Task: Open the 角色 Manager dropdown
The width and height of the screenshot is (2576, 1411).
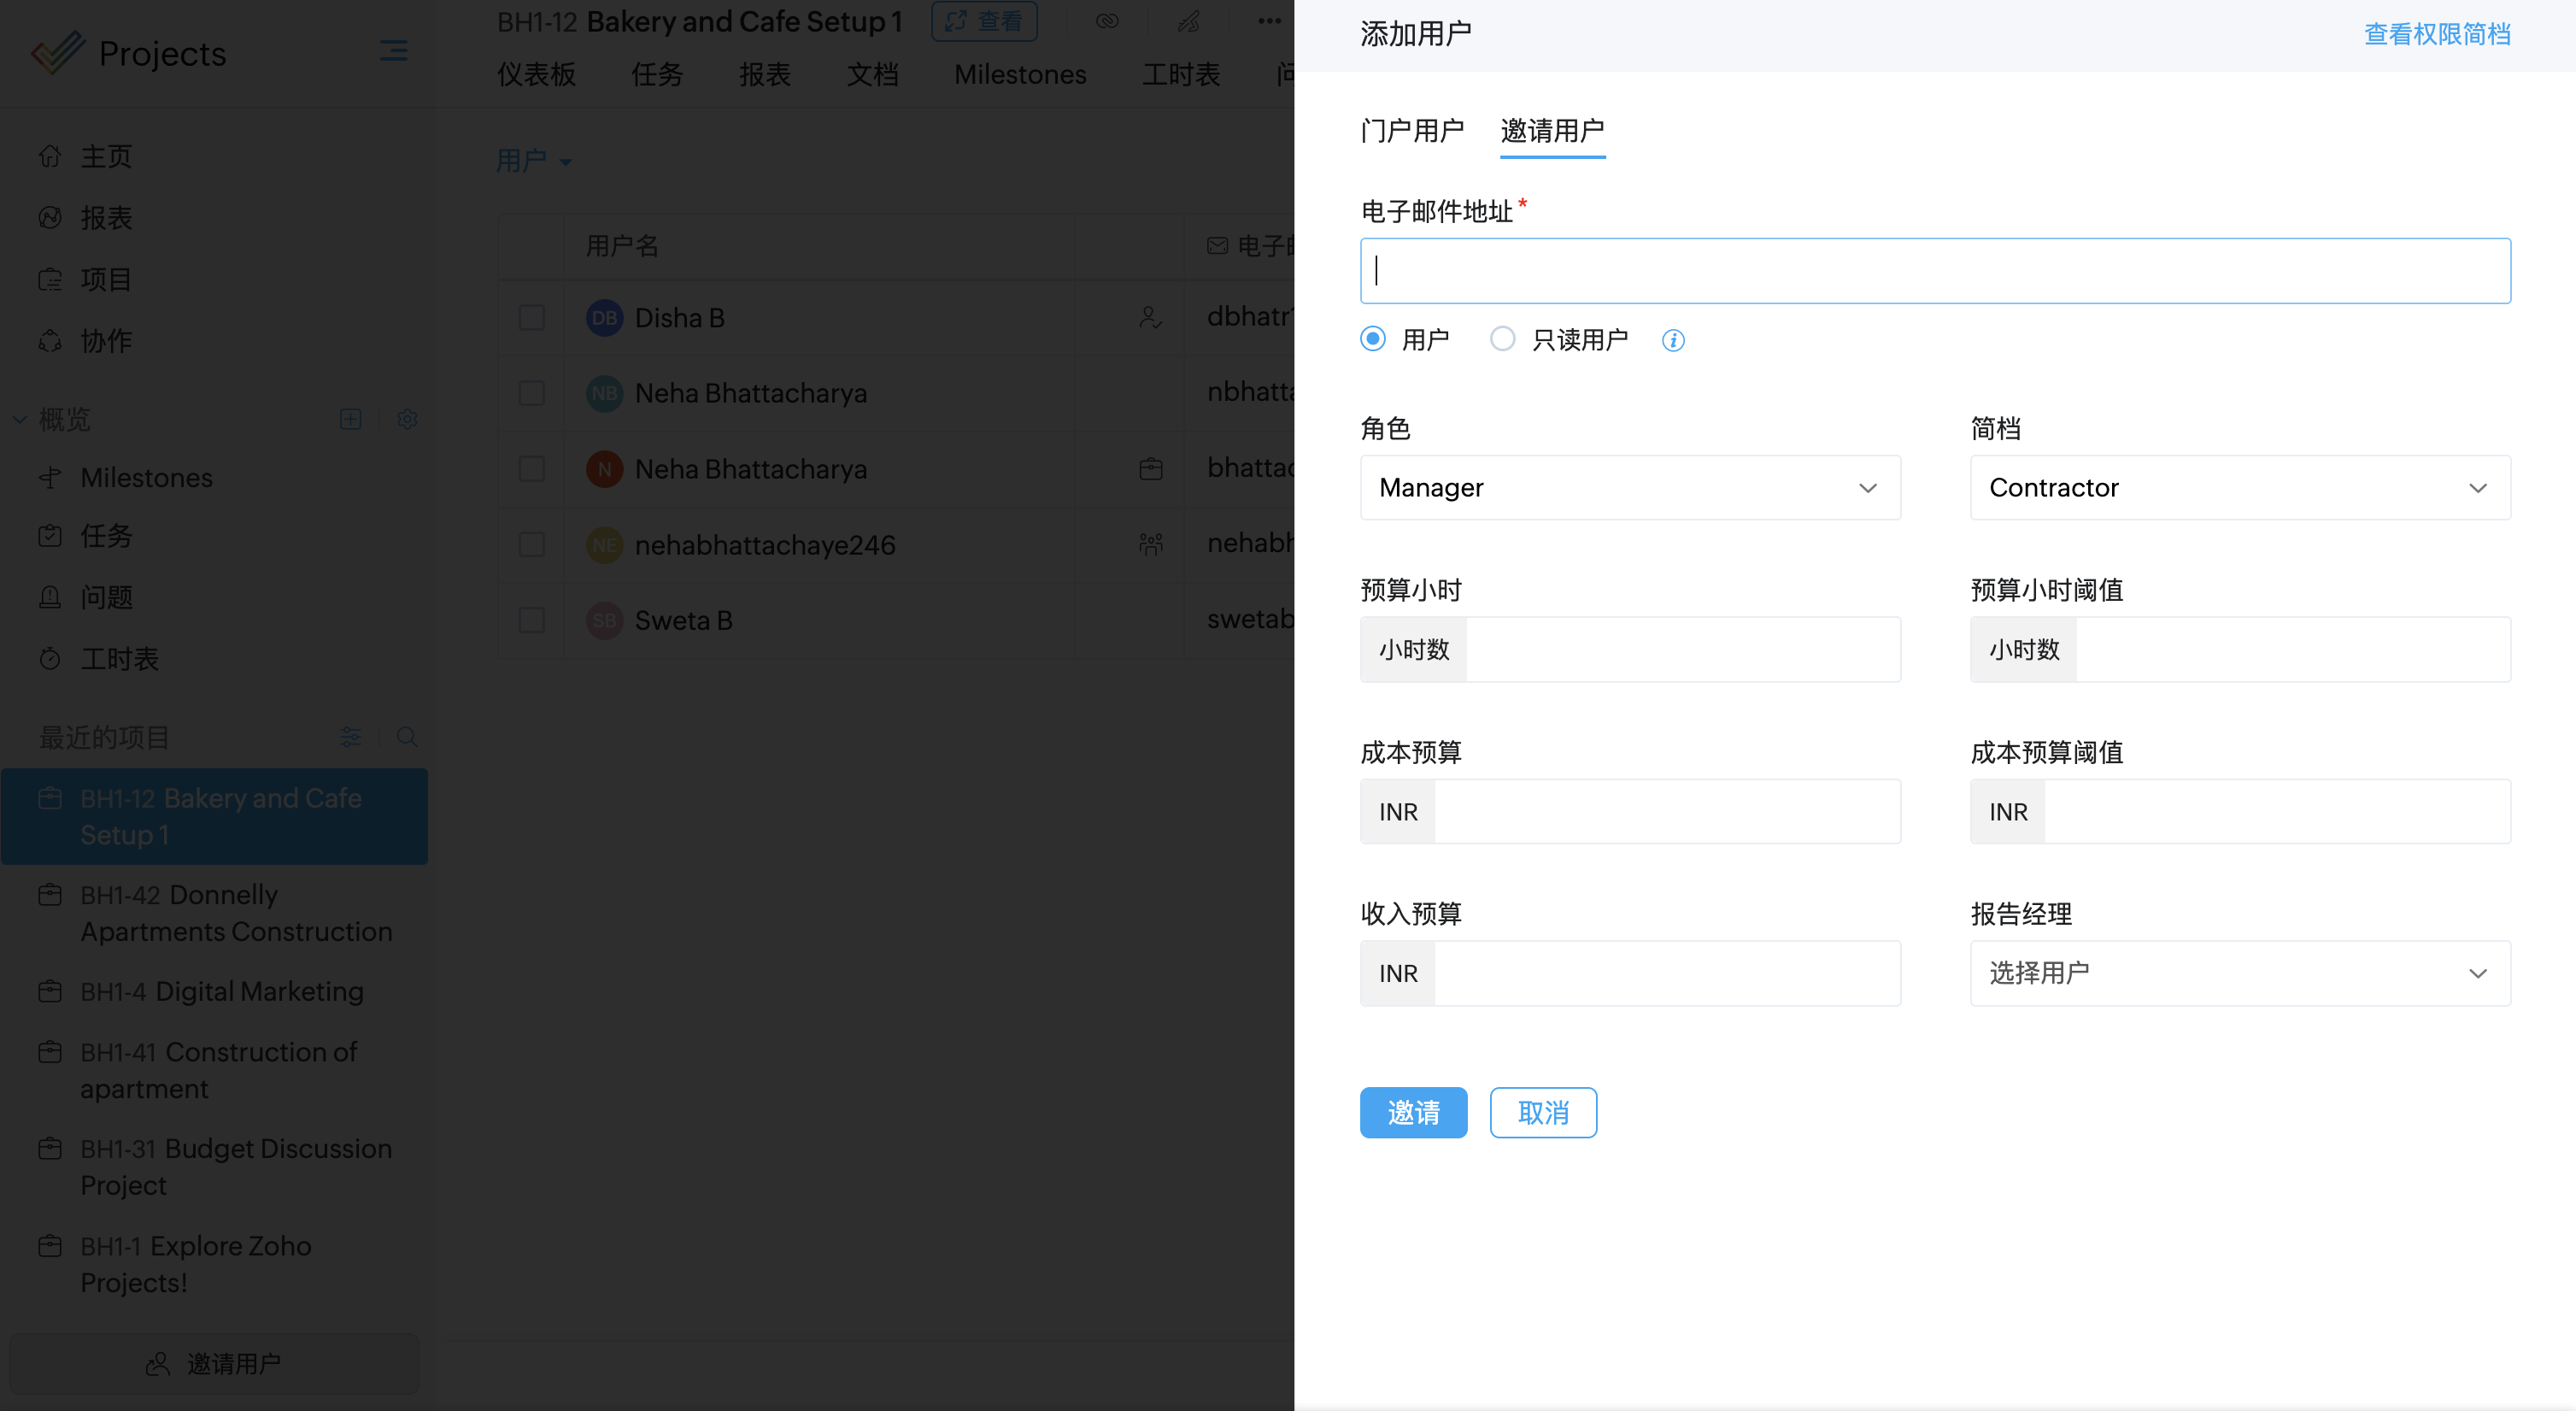Action: 1629,488
